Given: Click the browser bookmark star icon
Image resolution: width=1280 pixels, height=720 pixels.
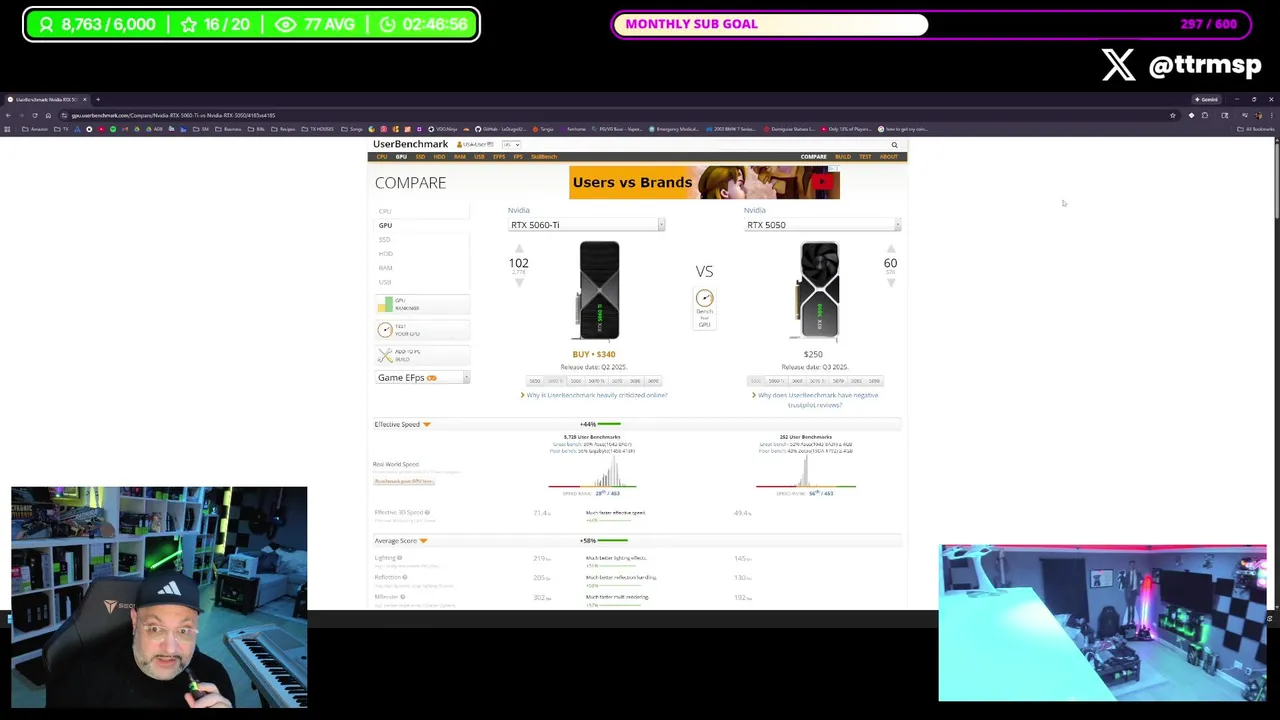Looking at the screenshot, I should point(1173,115).
